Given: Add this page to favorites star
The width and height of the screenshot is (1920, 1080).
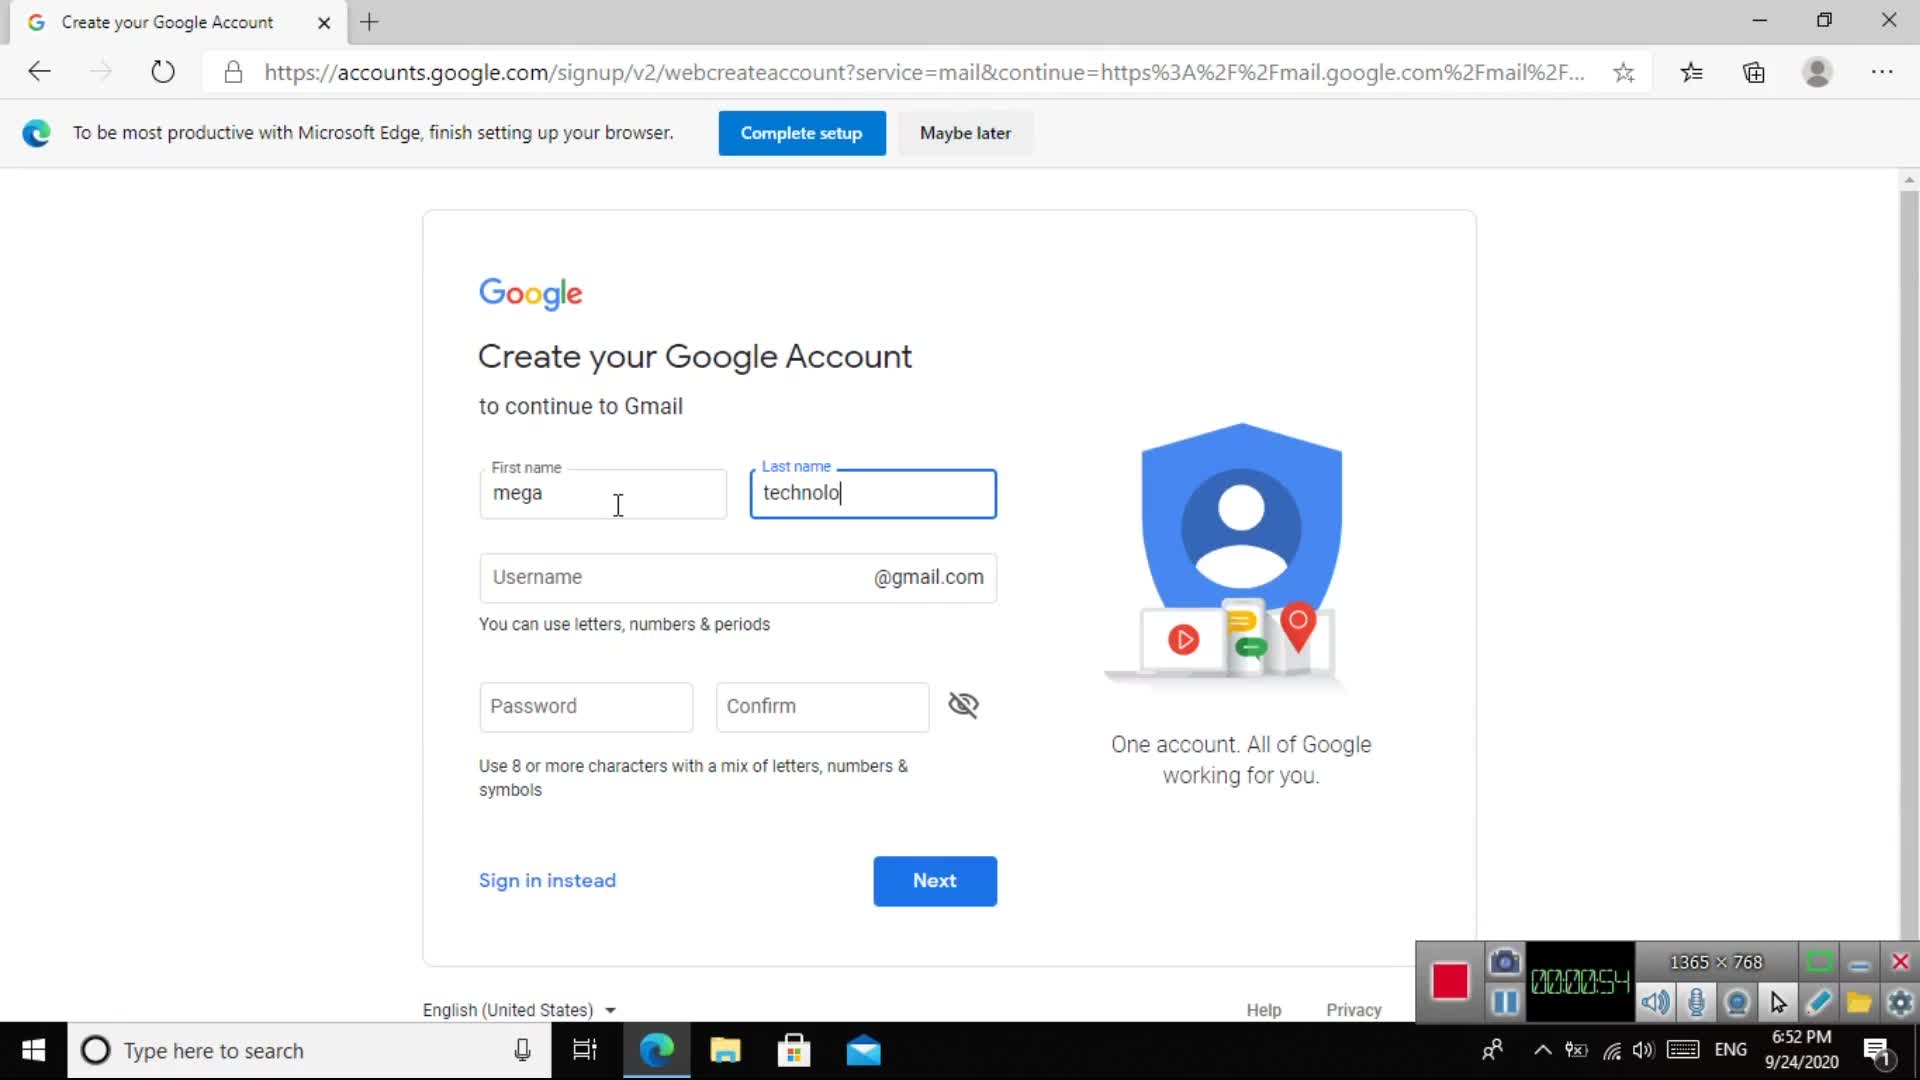Looking at the screenshot, I should [1624, 72].
